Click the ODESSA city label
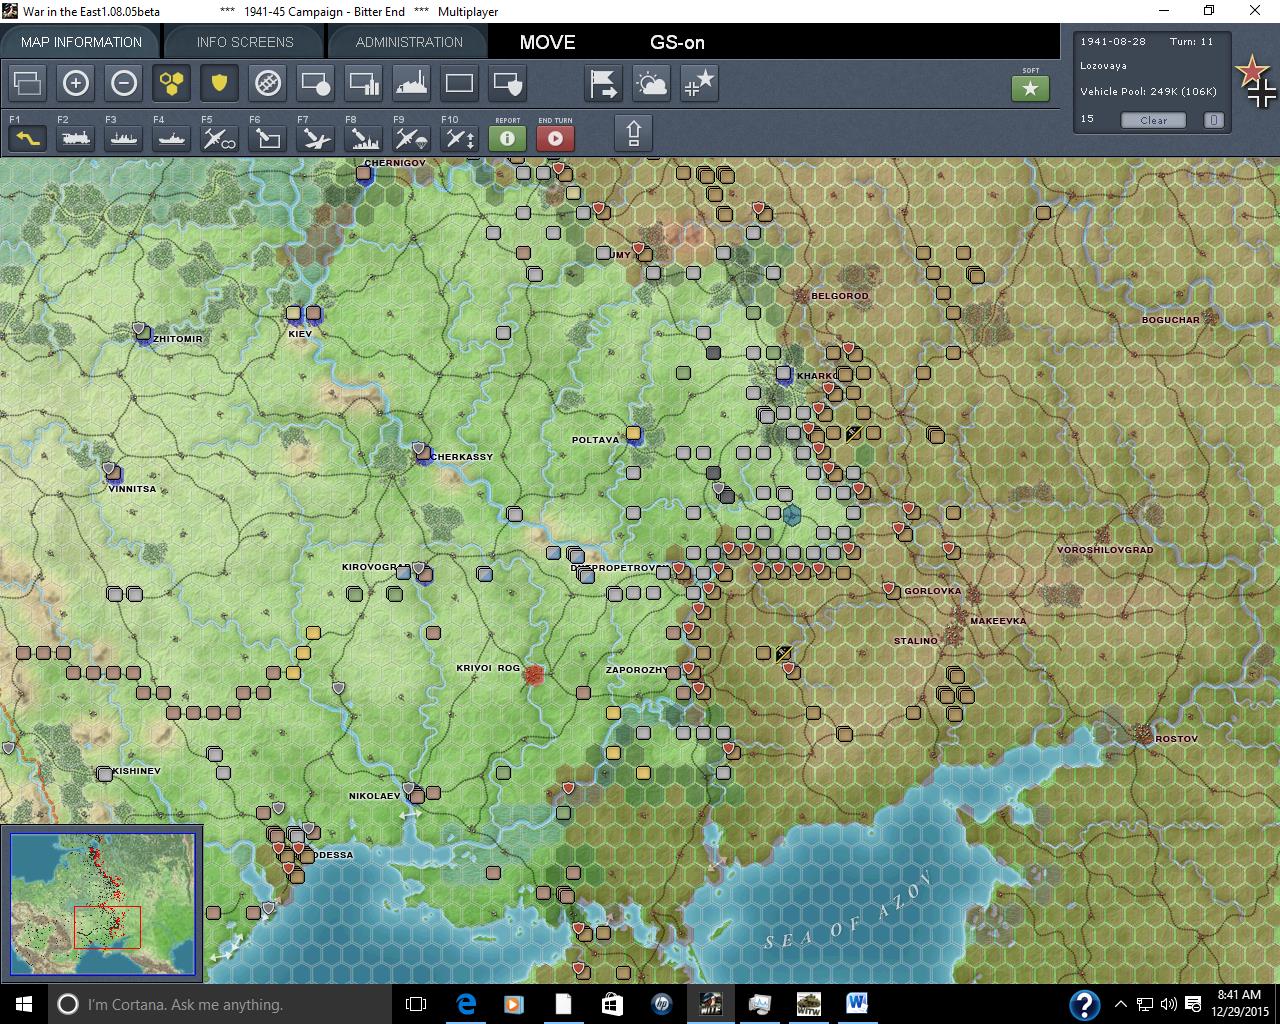Screen dimensions: 1280x1024 coord(331,855)
